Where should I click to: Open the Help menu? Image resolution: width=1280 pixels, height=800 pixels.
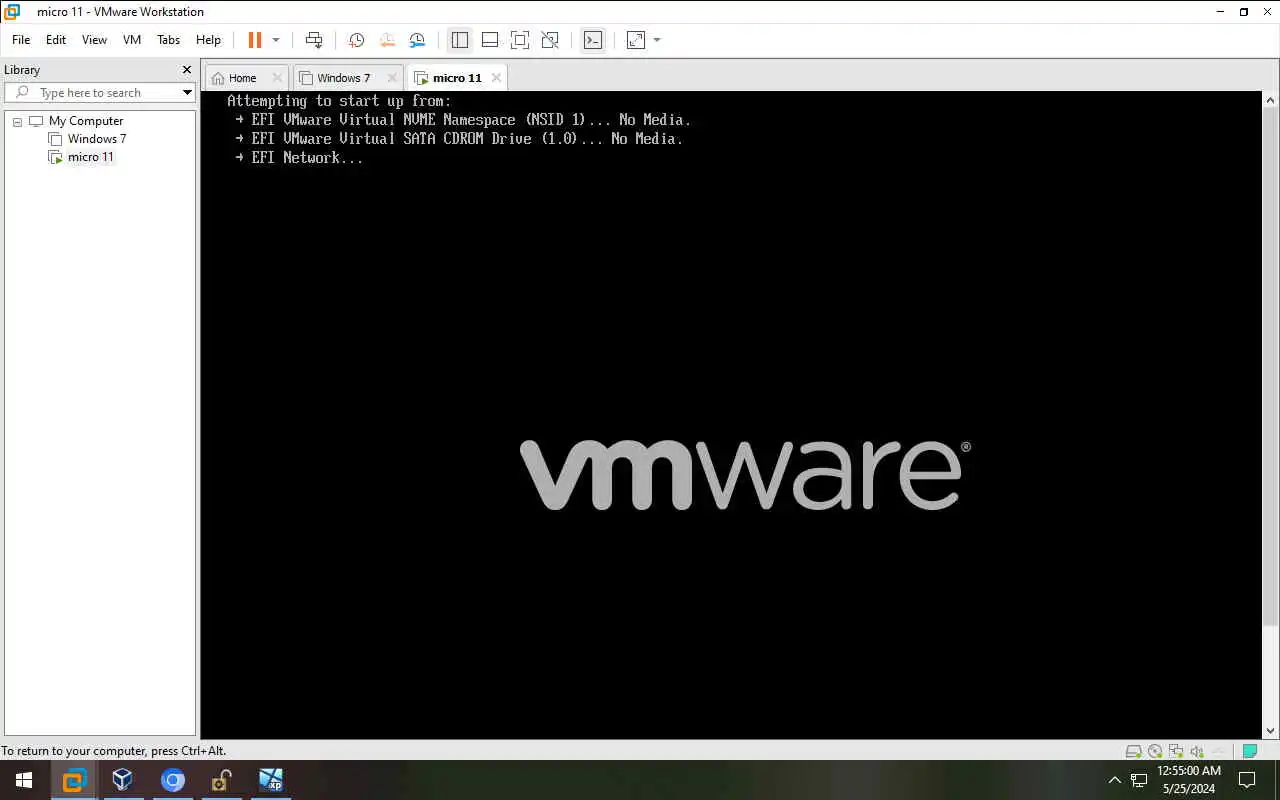[x=208, y=40]
